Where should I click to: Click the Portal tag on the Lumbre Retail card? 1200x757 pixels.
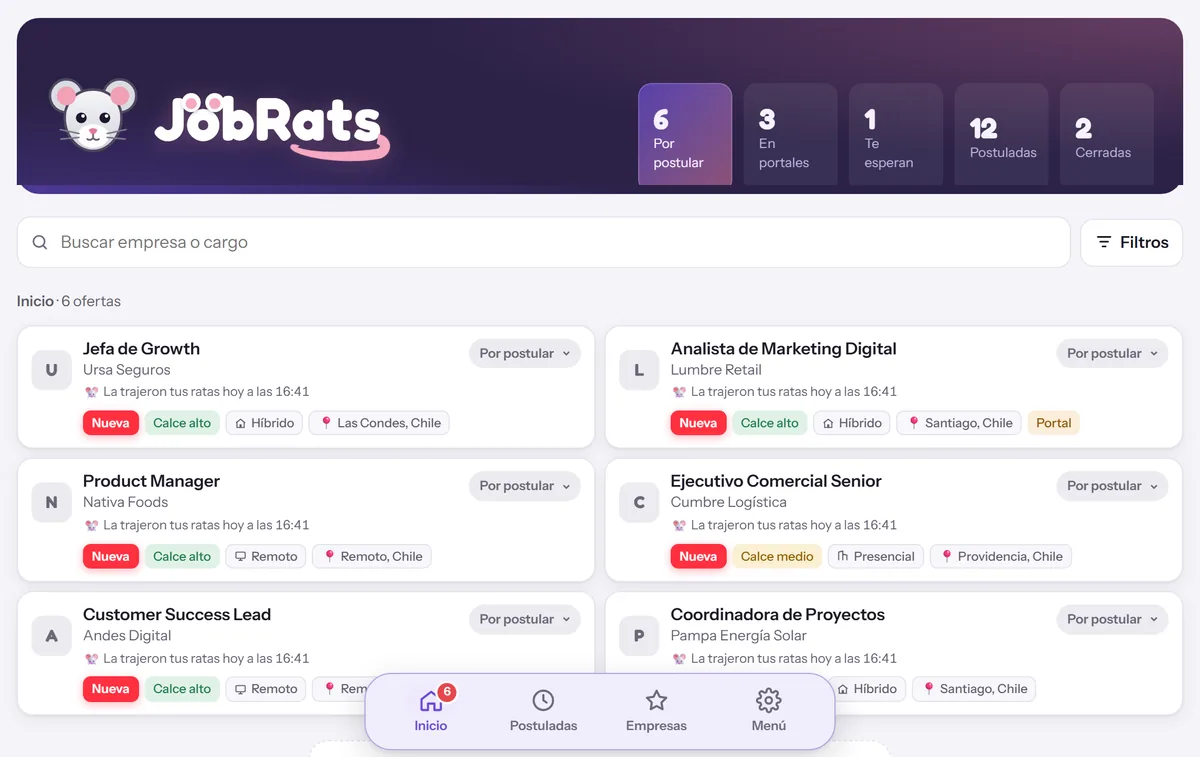[1054, 423]
